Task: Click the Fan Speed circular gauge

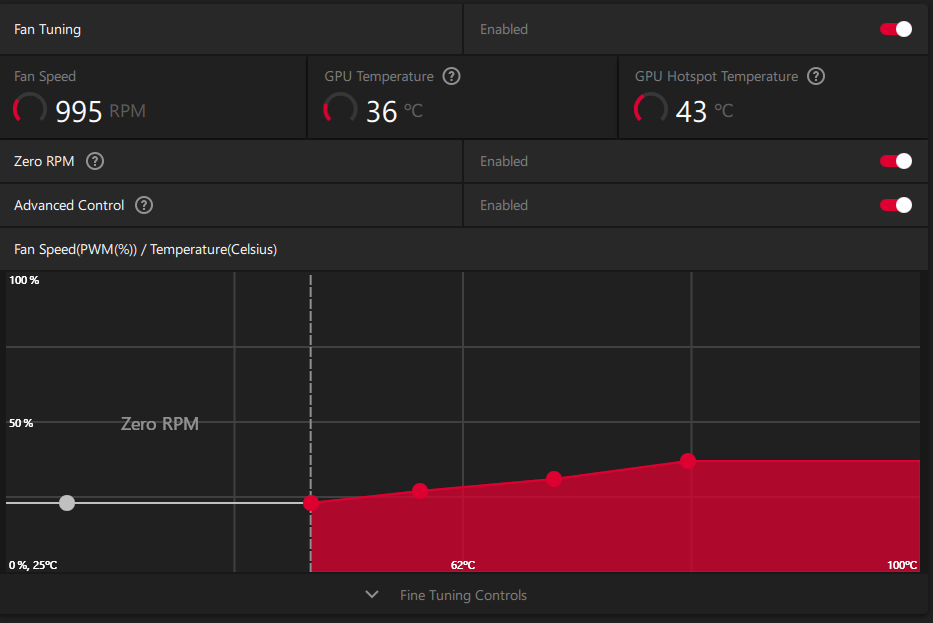Action: [30, 108]
